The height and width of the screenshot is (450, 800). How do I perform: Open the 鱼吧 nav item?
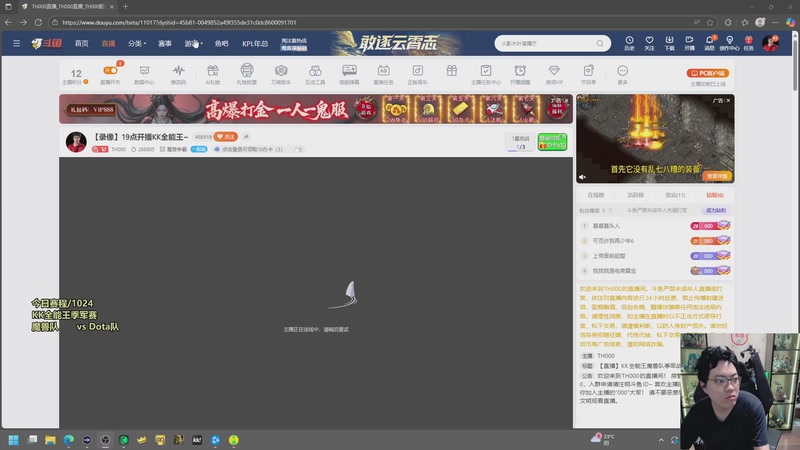coord(221,43)
